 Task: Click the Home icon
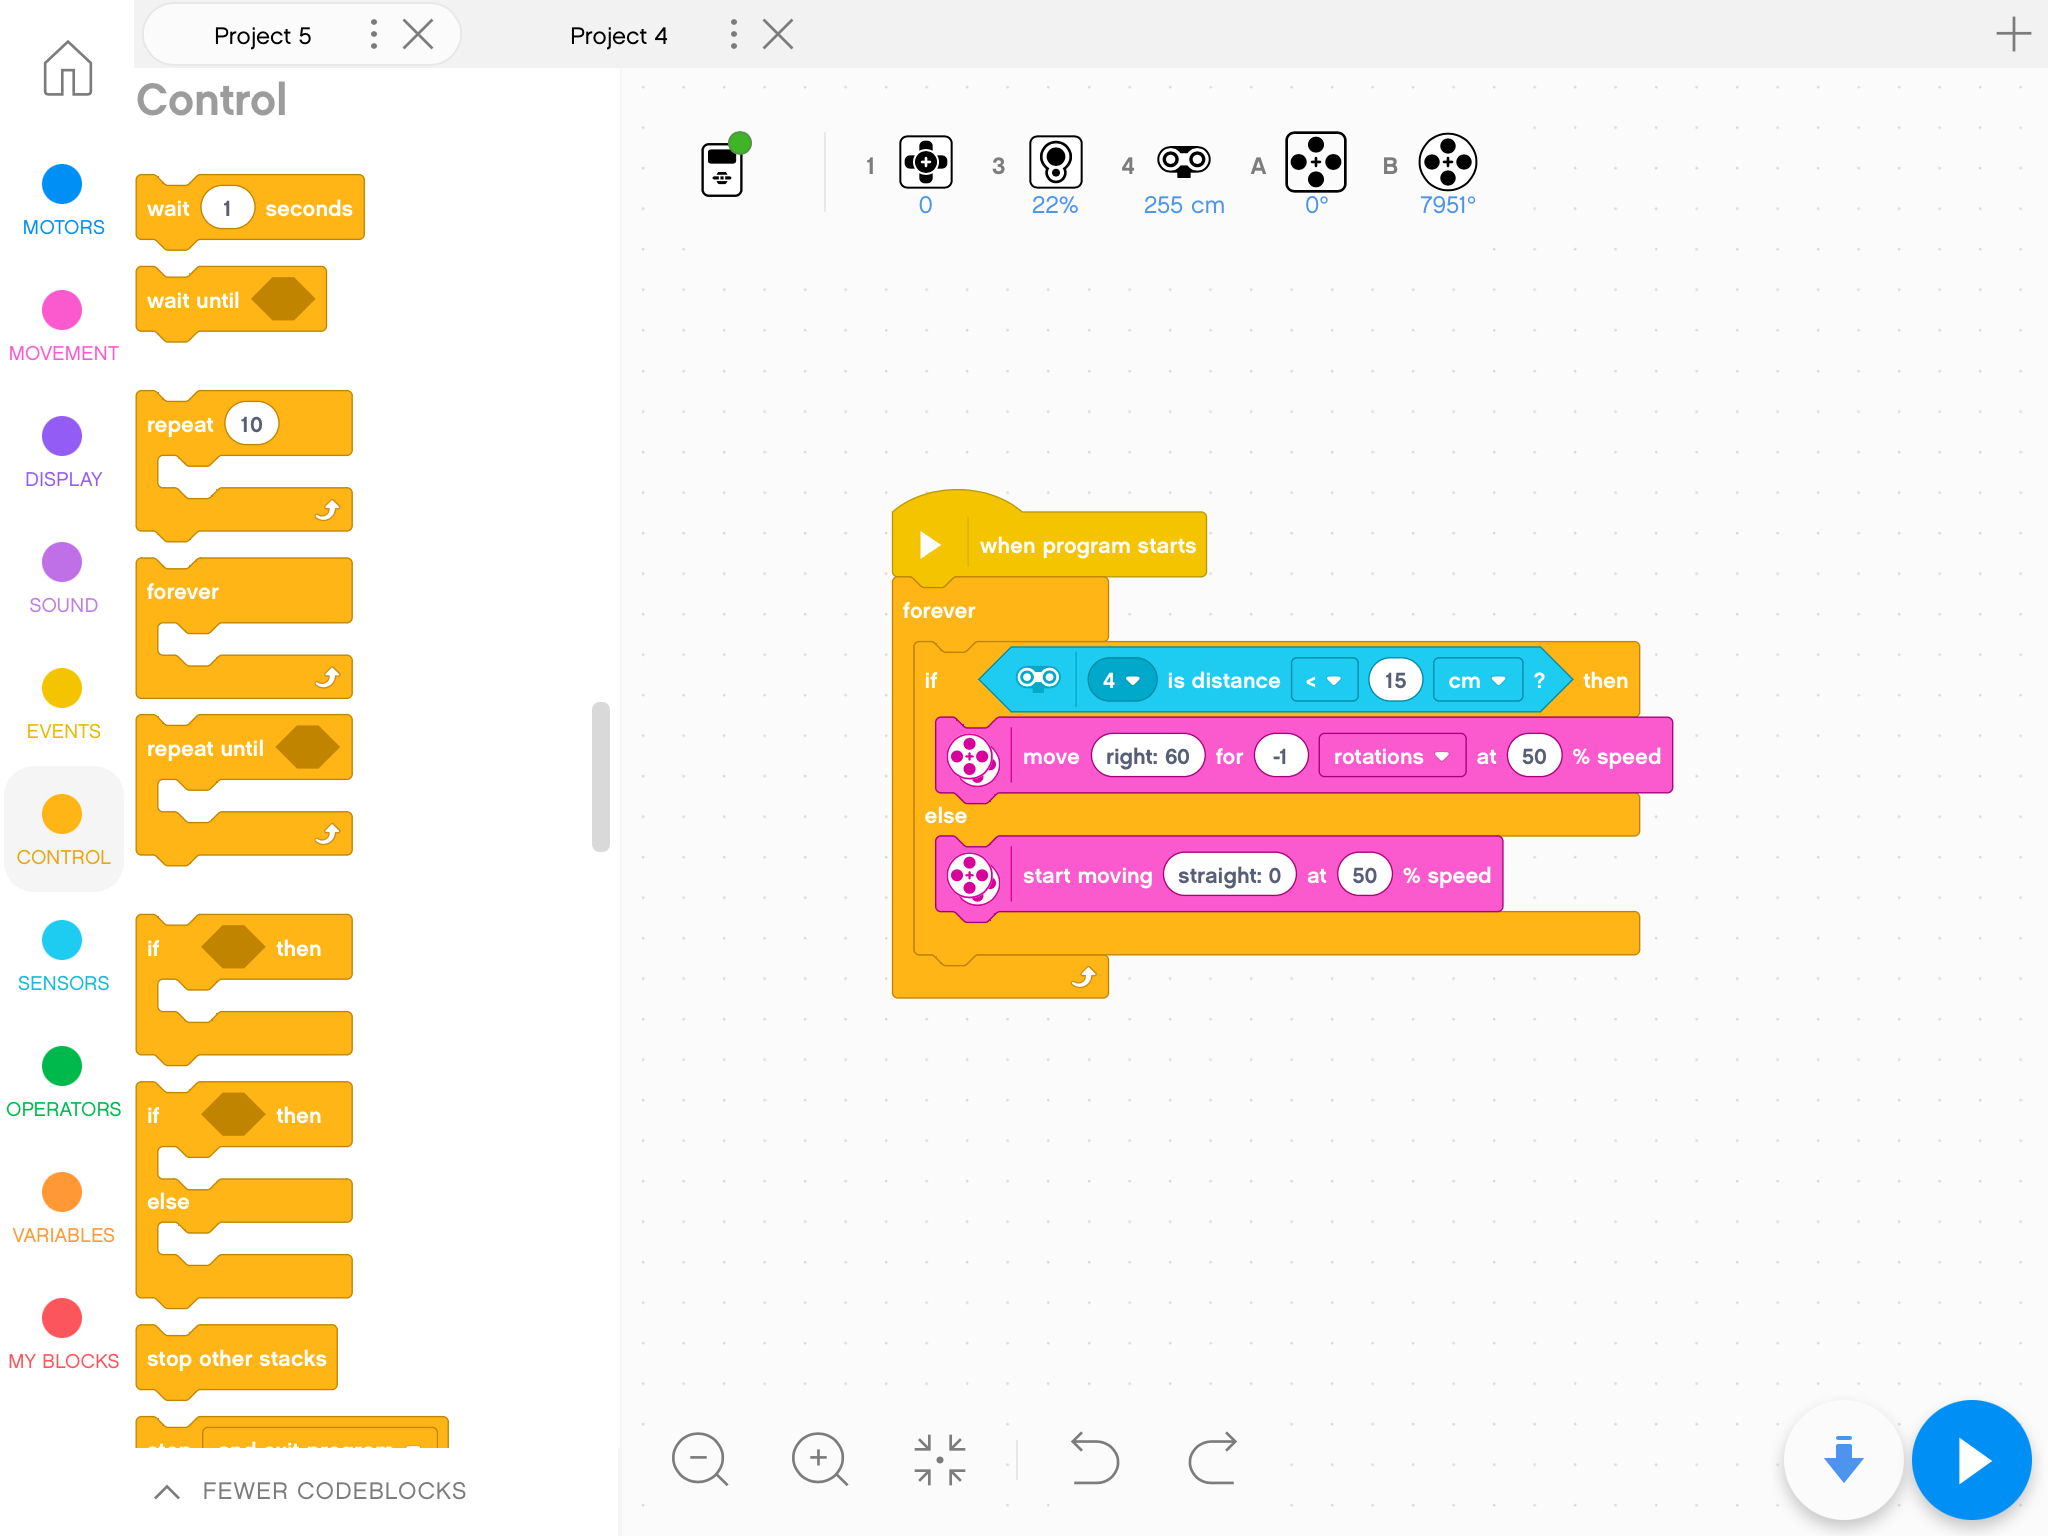(x=67, y=69)
